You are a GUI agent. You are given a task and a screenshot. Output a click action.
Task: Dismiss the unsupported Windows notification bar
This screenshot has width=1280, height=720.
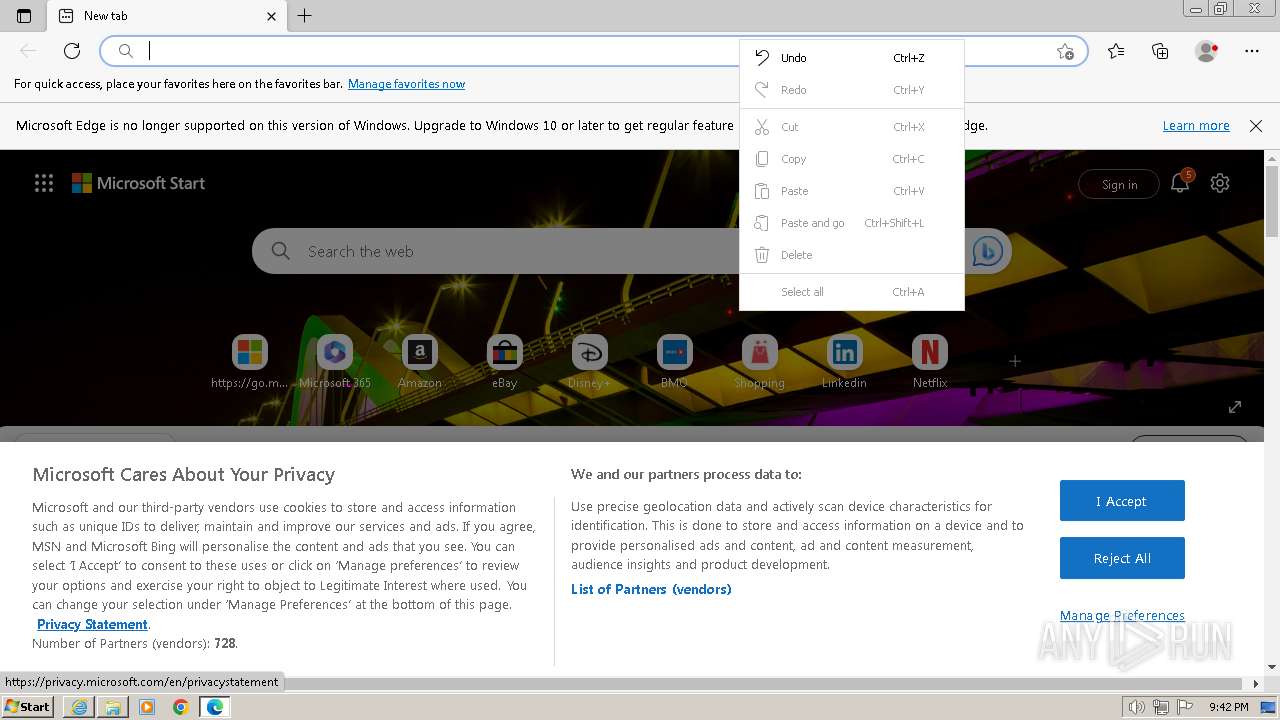point(1256,126)
